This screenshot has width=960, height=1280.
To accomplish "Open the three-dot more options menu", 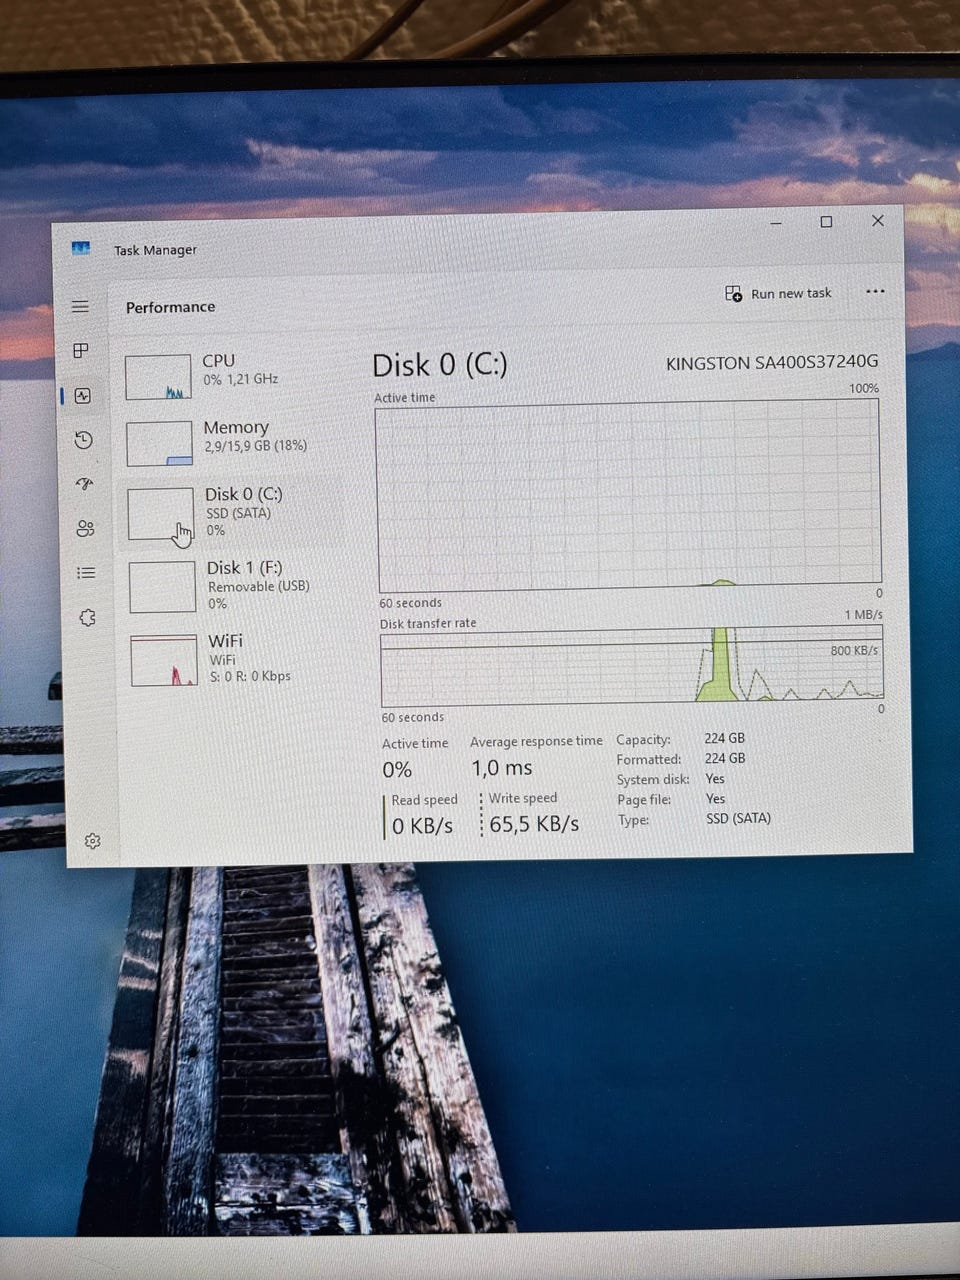I will point(875,291).
